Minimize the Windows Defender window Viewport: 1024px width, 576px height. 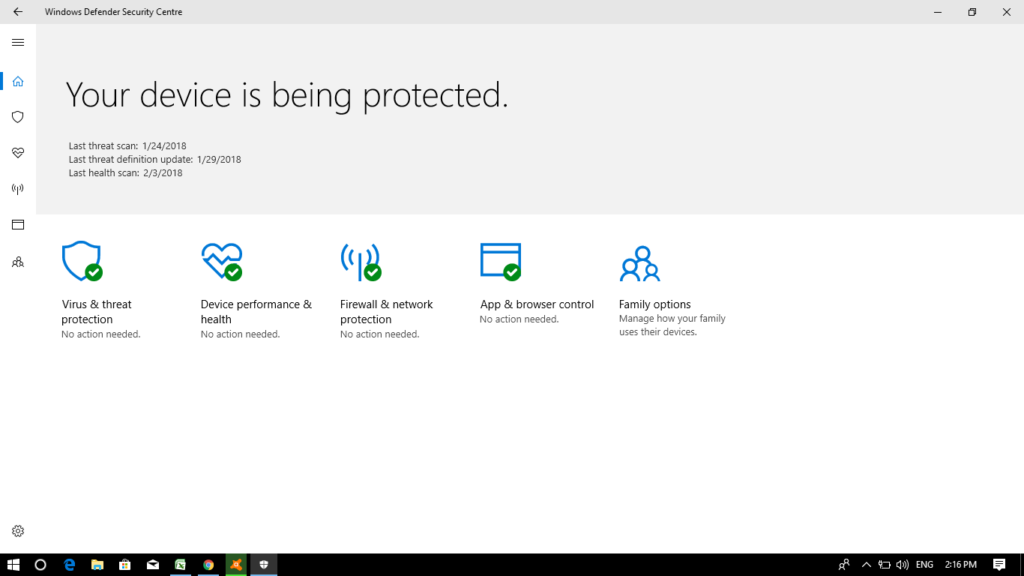[938, 12]
